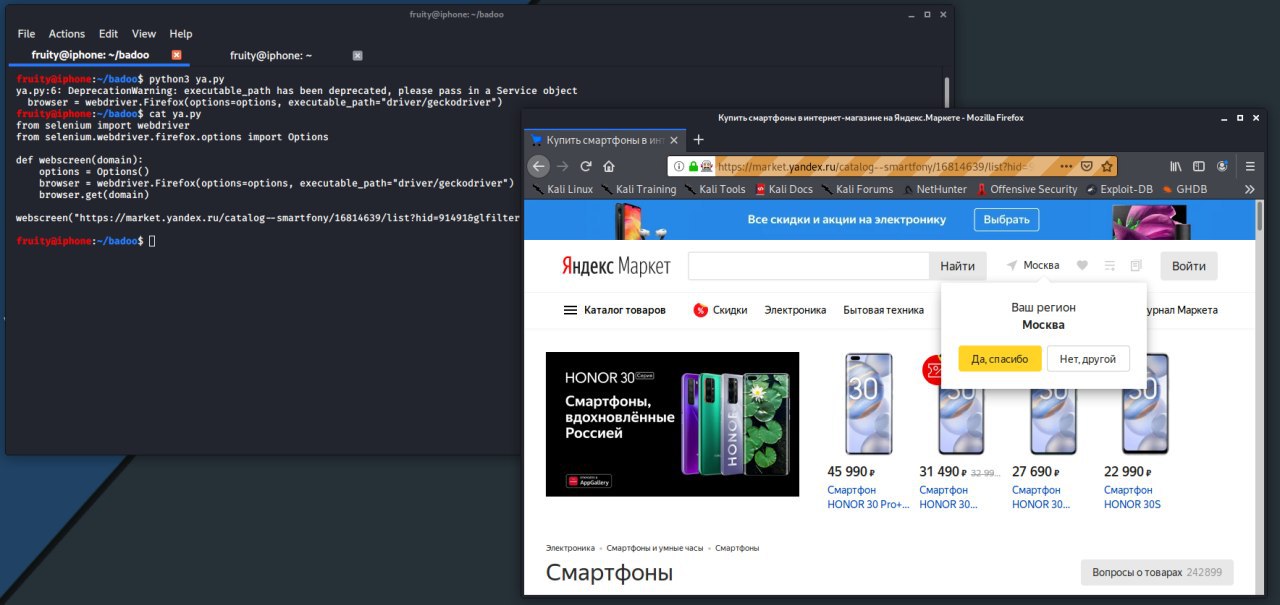Click the green padlock security icon
Screen dimensions: 1280x605
click(693, 166)
